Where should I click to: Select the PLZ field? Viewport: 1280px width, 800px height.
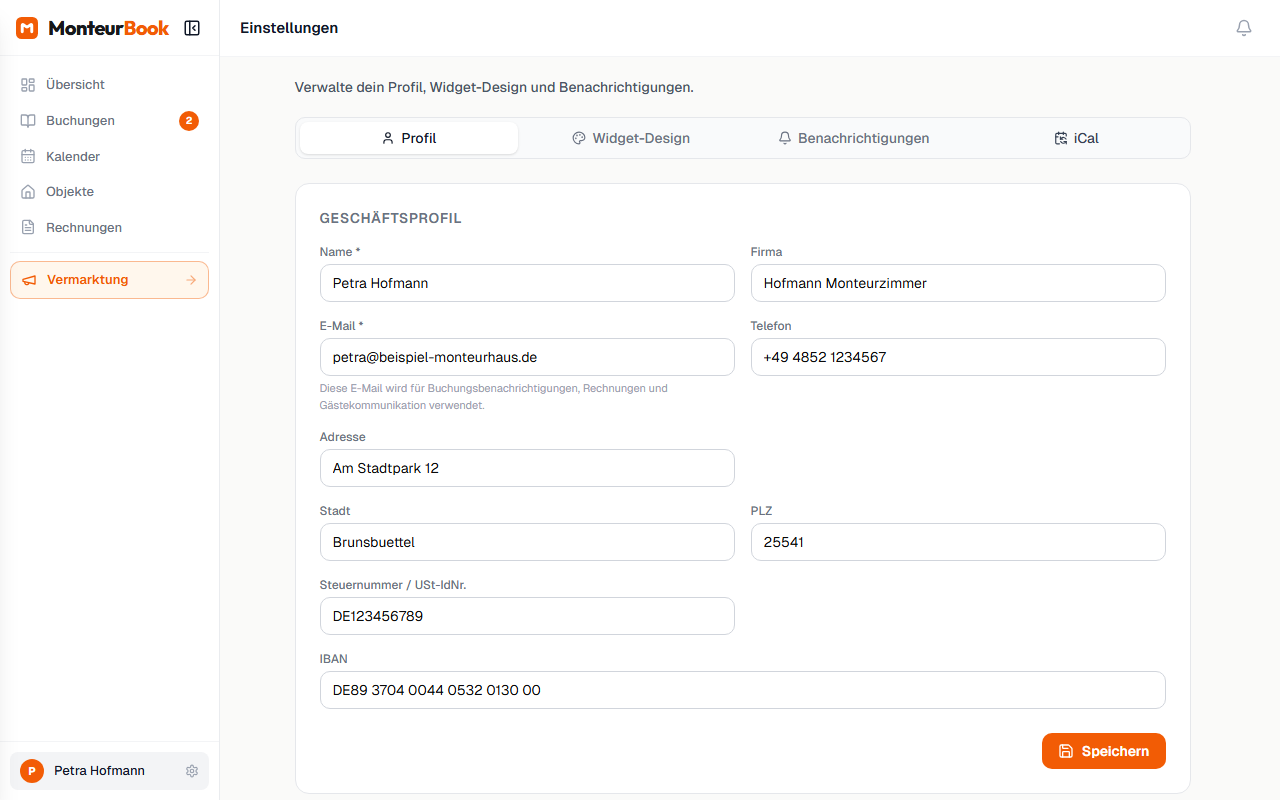[957, 542]
